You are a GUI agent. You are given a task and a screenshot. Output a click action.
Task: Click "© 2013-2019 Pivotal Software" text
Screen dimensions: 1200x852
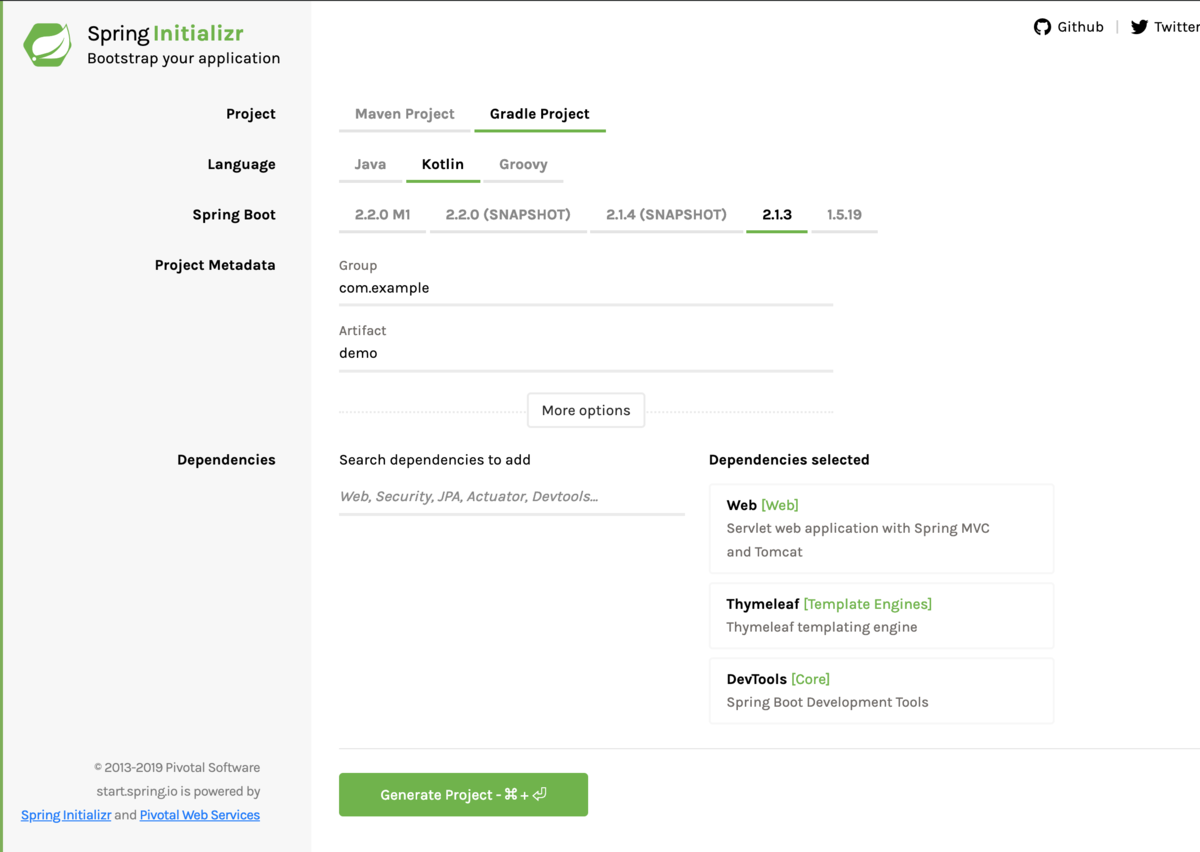coord(177,768)
